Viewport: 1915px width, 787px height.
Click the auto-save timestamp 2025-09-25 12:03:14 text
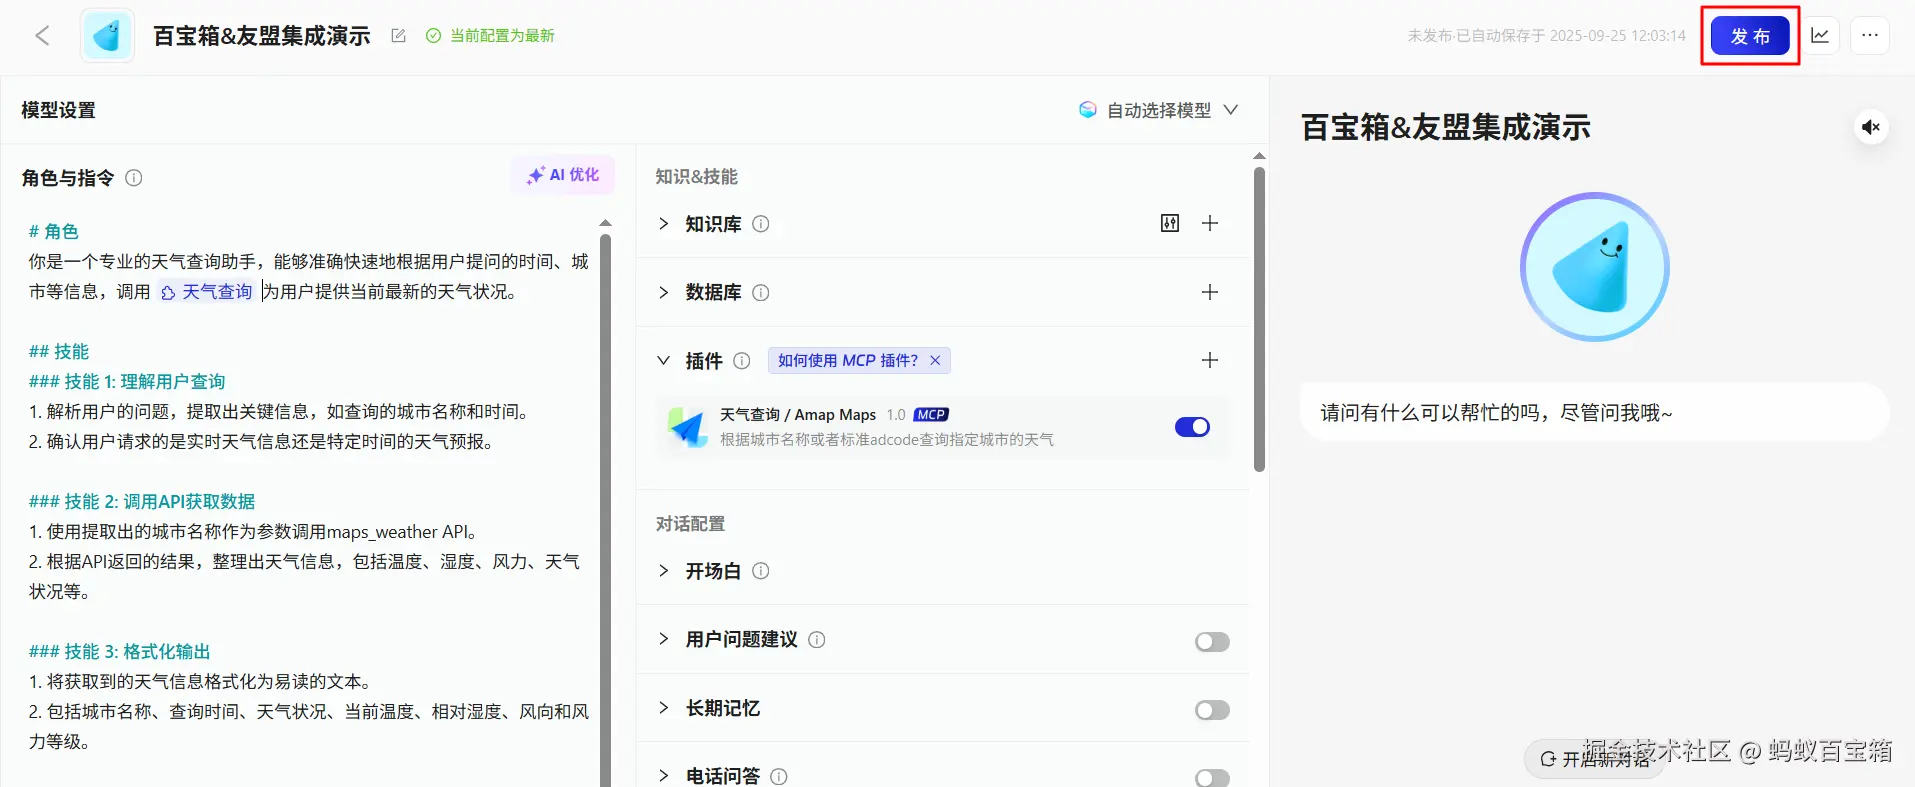click(x=1617, y=36)
